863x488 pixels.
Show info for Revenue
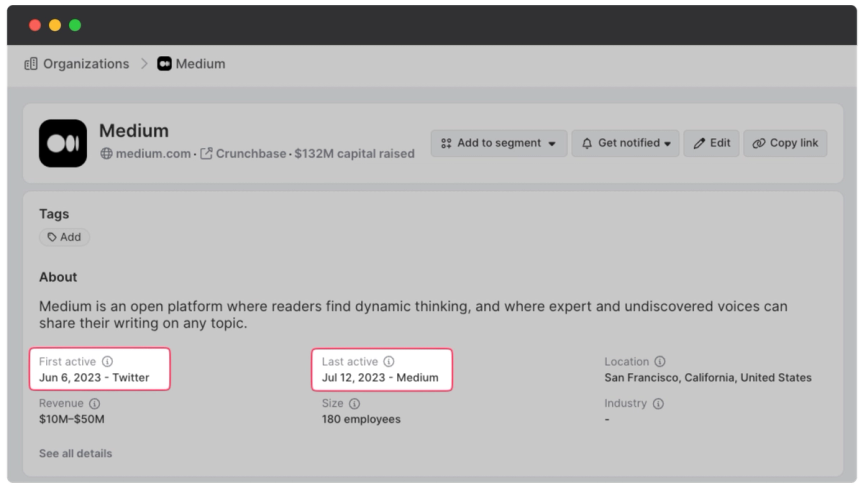click(x=95, y=403)
